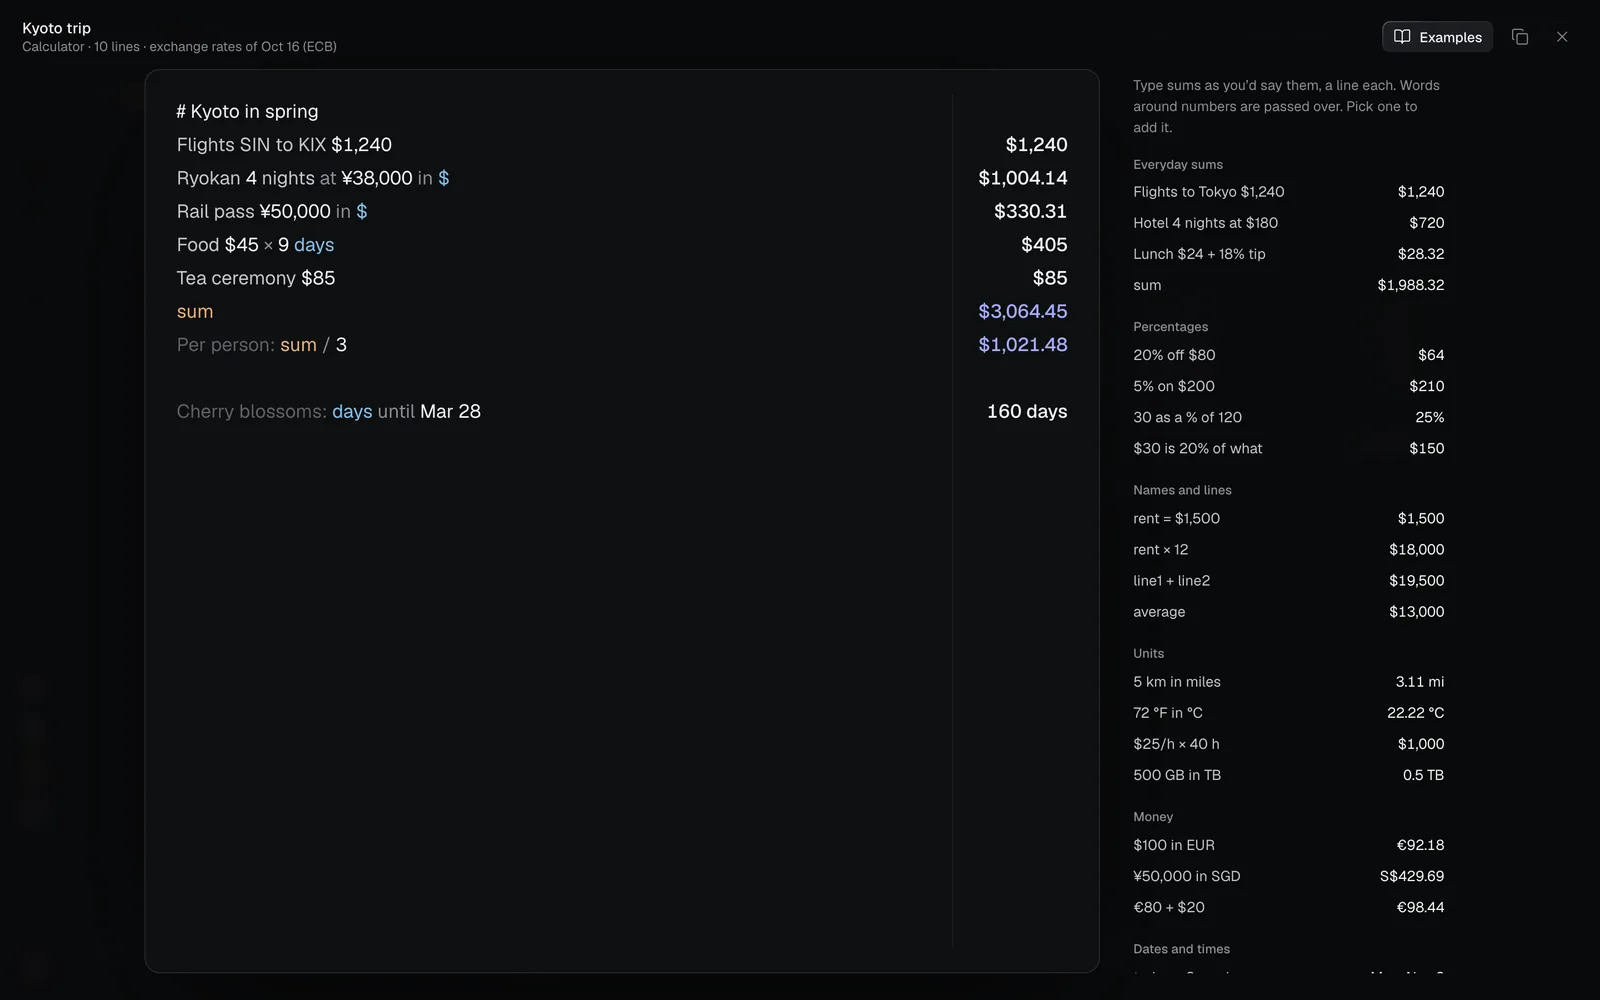
Task: Click the 'Tea ceremony $85' line
Action: tap(256, 278)
